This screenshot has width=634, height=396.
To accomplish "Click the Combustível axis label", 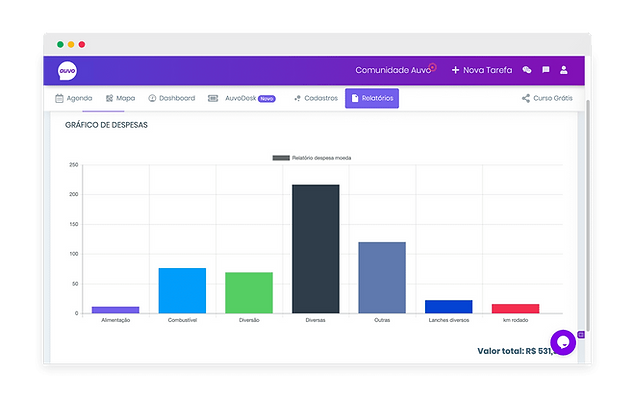I will click(x=182, y=320).
